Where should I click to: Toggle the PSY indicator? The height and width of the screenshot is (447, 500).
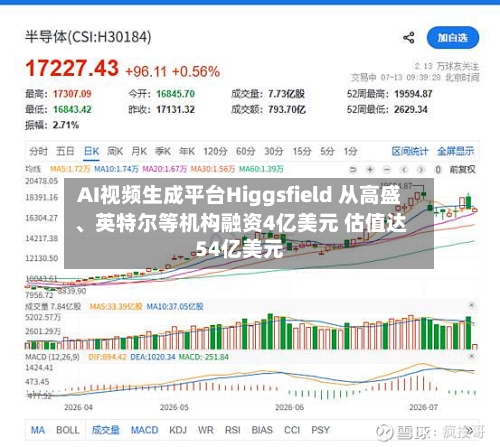[321, 430]
